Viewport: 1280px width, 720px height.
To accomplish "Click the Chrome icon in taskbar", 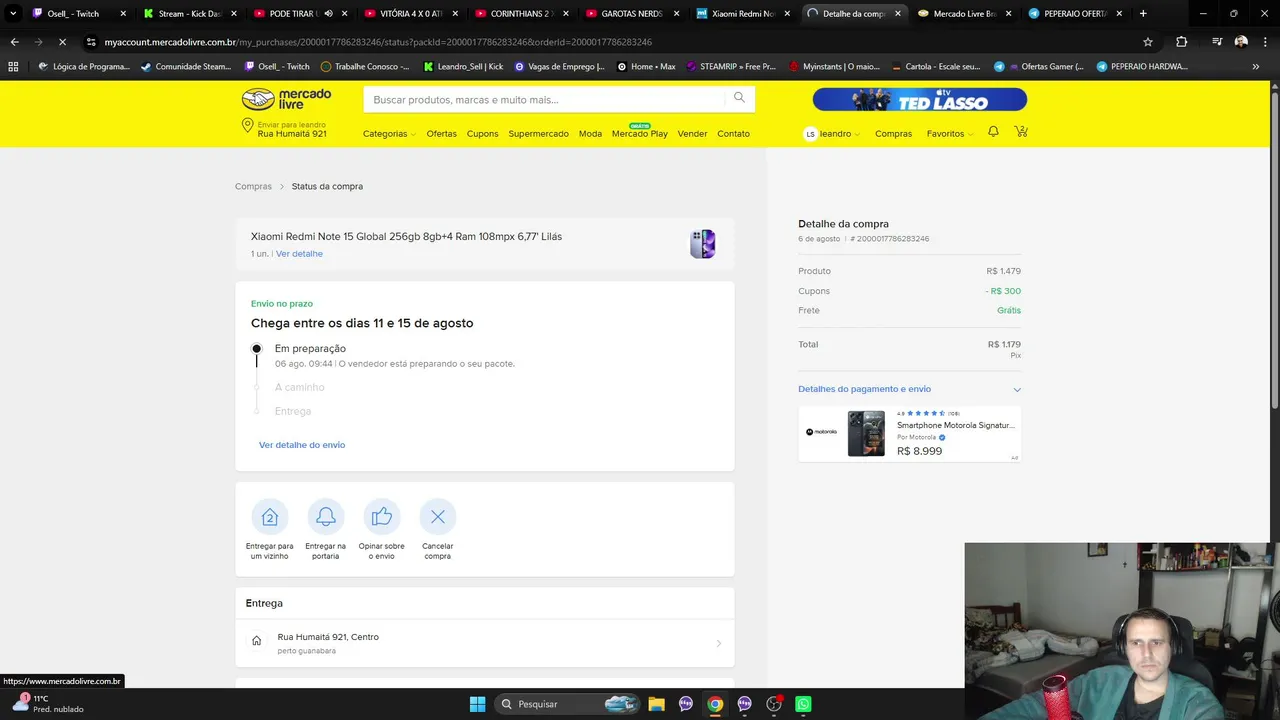I will point(715,704).
